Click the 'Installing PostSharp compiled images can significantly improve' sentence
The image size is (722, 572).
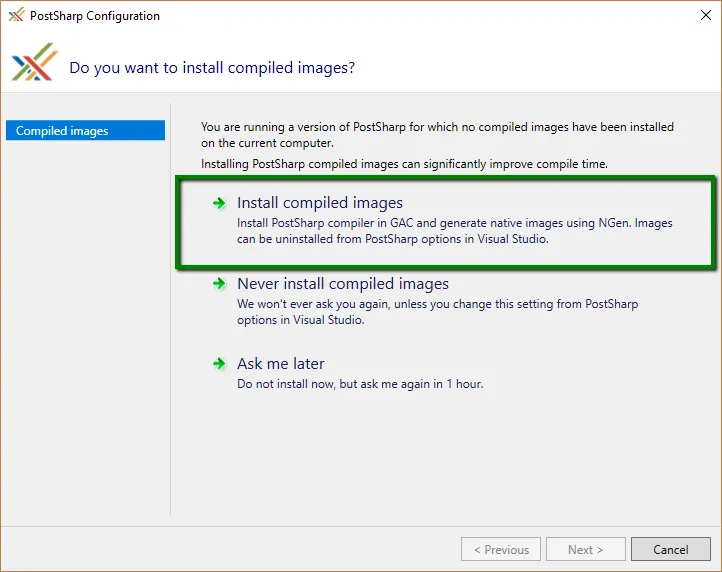point(404,164)
